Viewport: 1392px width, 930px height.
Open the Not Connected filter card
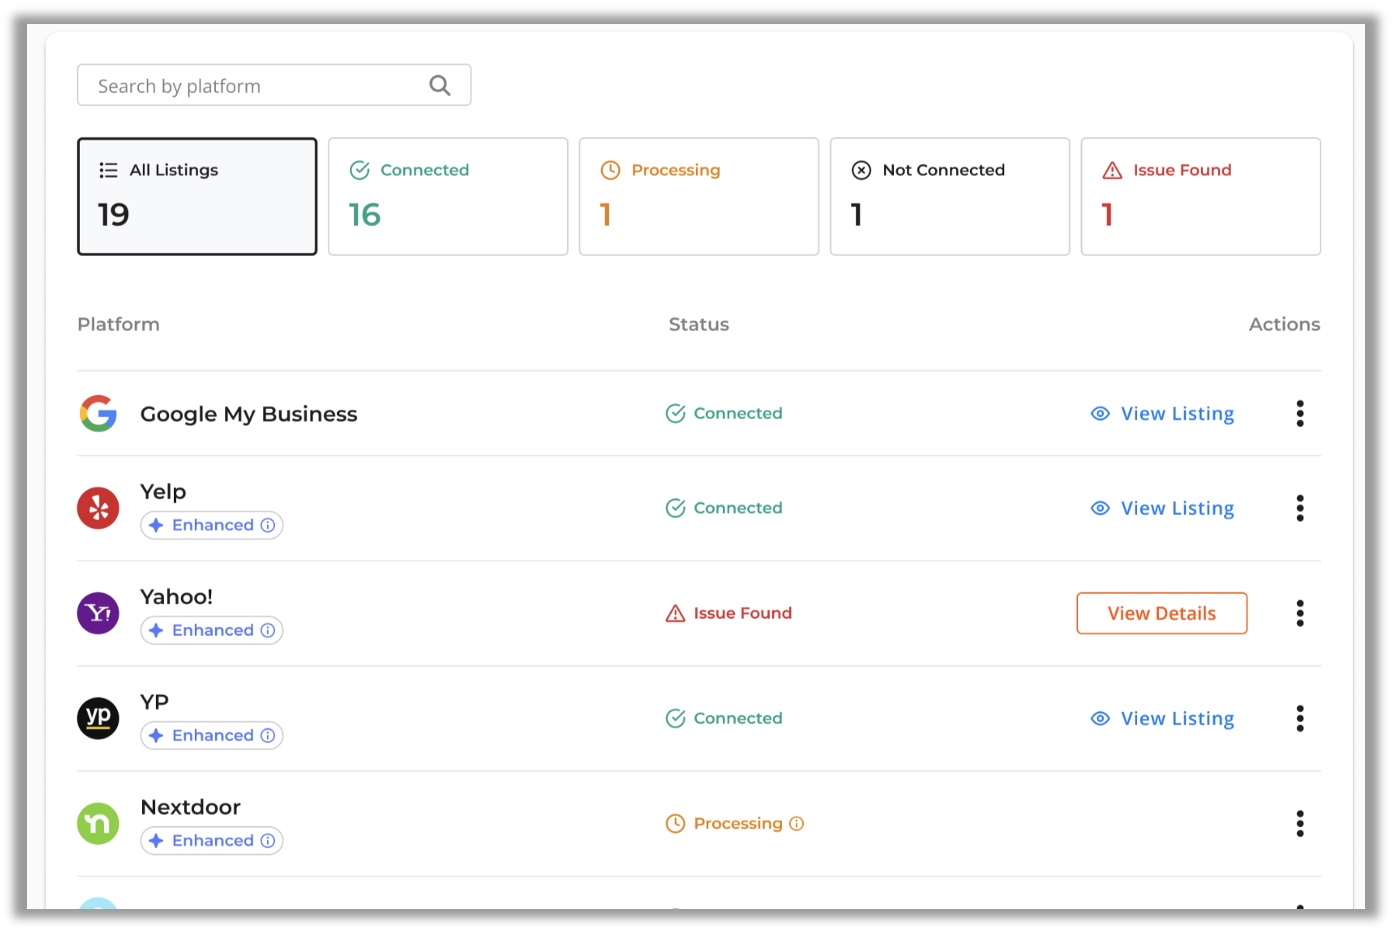click(x=950, y=196)
